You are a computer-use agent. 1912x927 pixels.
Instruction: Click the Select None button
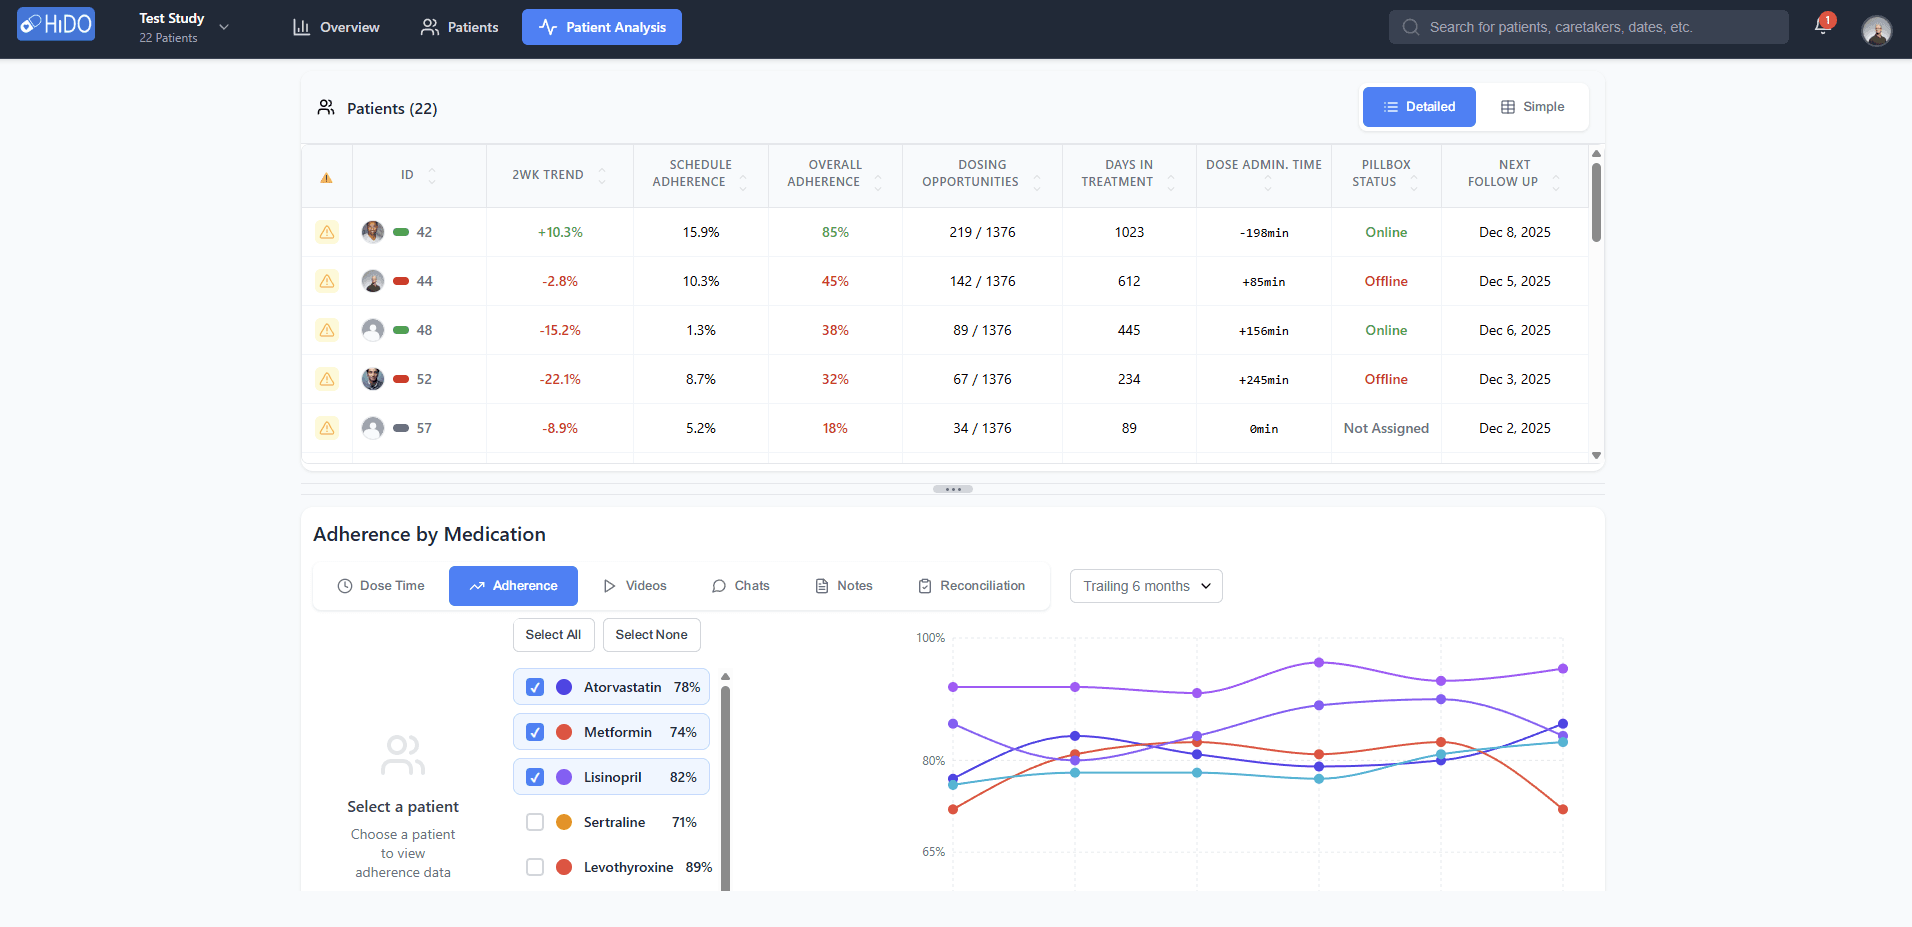pyautogui.click(x=651, y=634)
